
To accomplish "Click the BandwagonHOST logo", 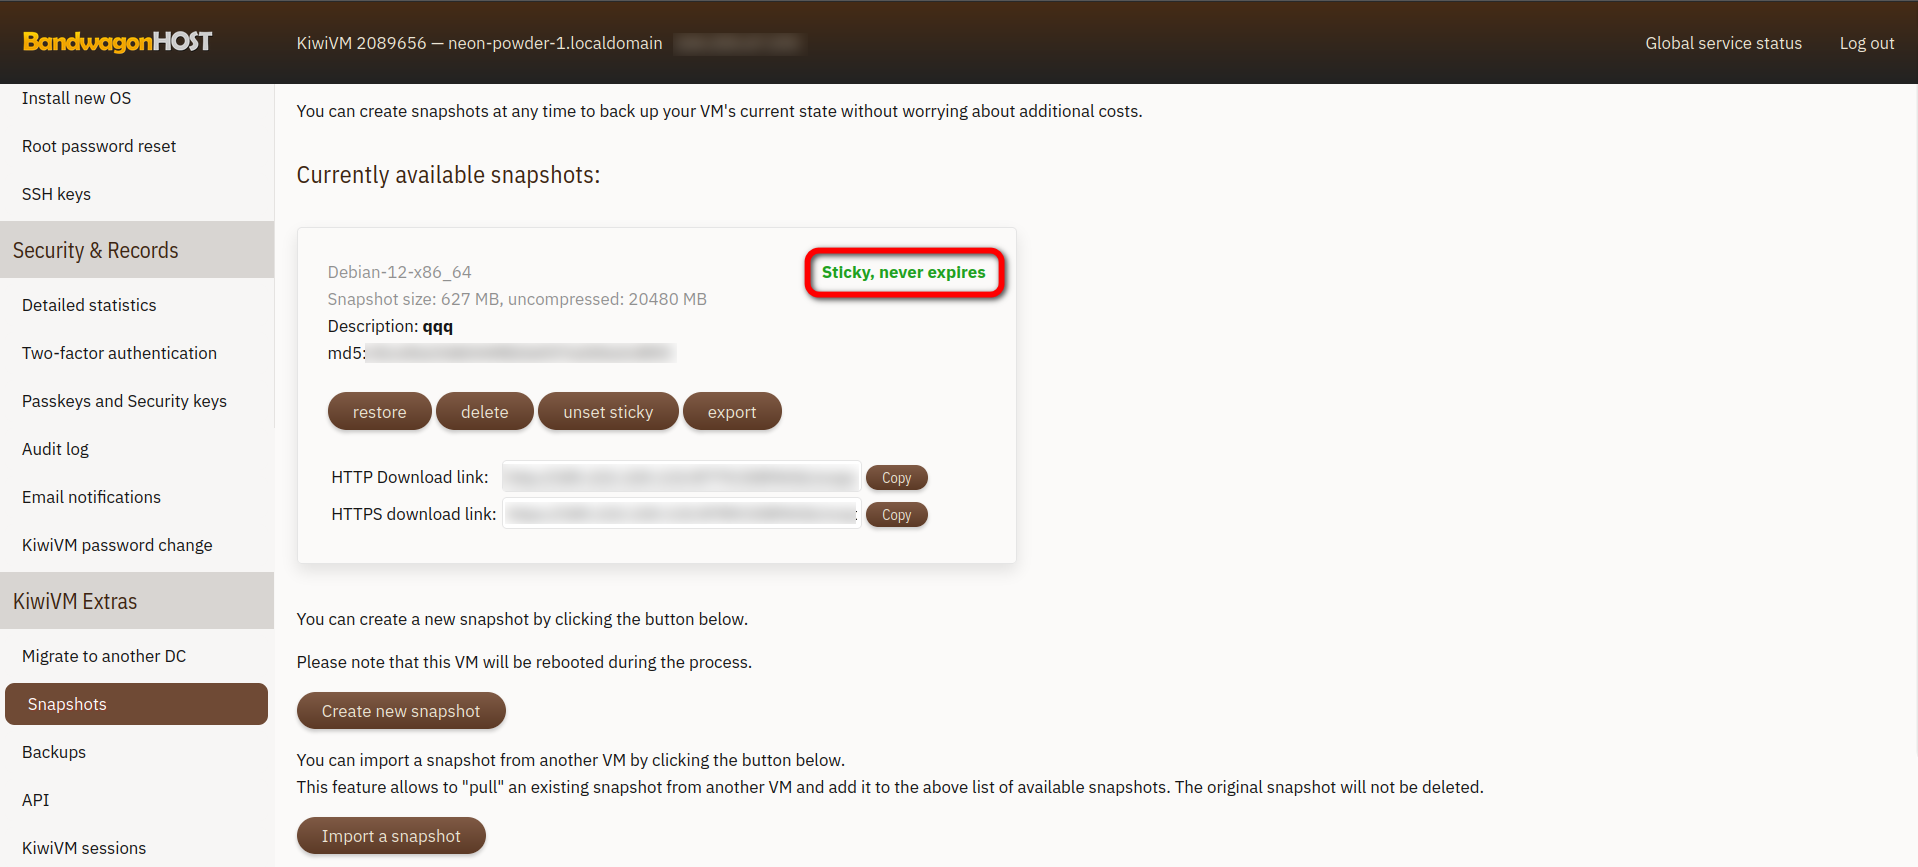I will (x=117, y=42).
